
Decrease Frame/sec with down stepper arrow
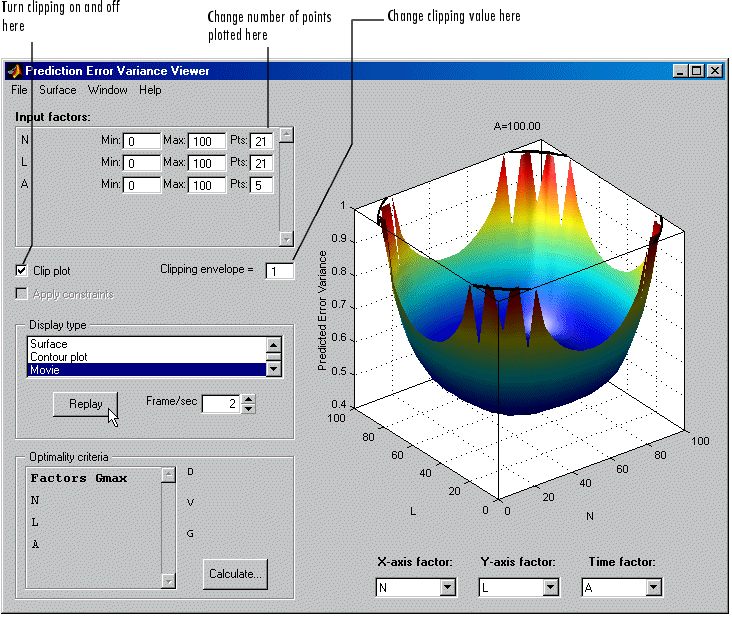(x=249, y=409)
